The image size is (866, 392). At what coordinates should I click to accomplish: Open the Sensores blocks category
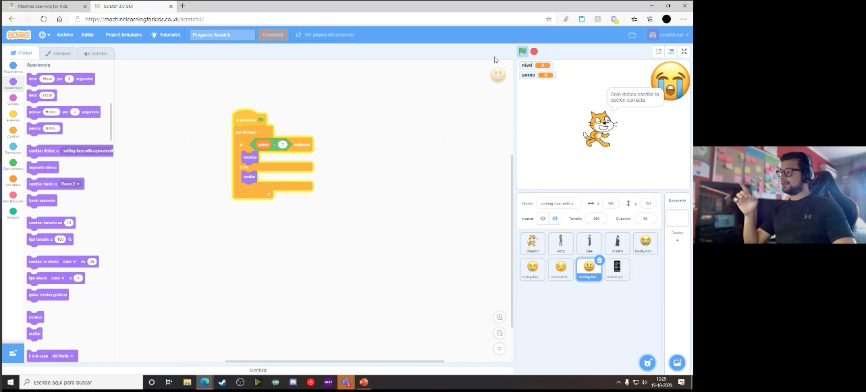pyautogui.click(x=13, y=149)
